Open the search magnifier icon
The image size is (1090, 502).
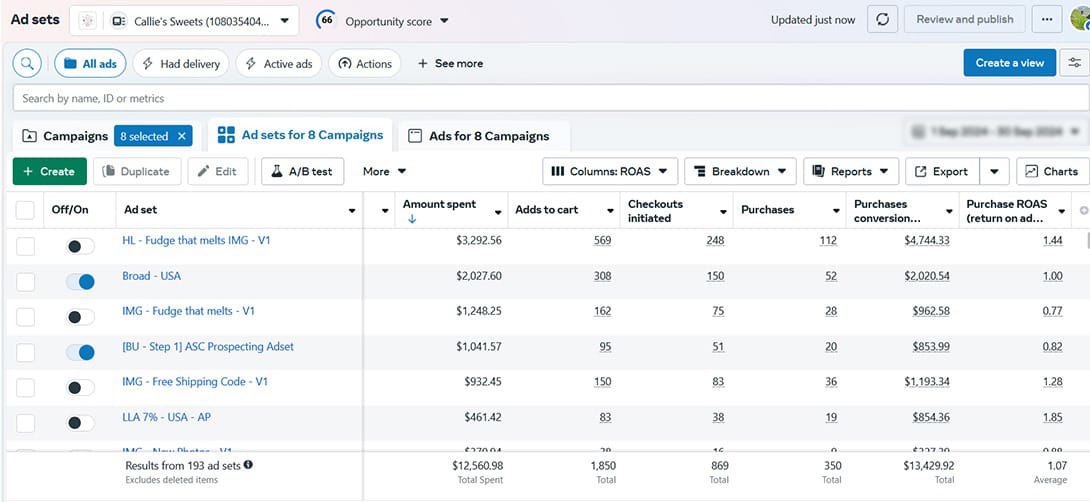pyautogui.click(x=27, y=63)
